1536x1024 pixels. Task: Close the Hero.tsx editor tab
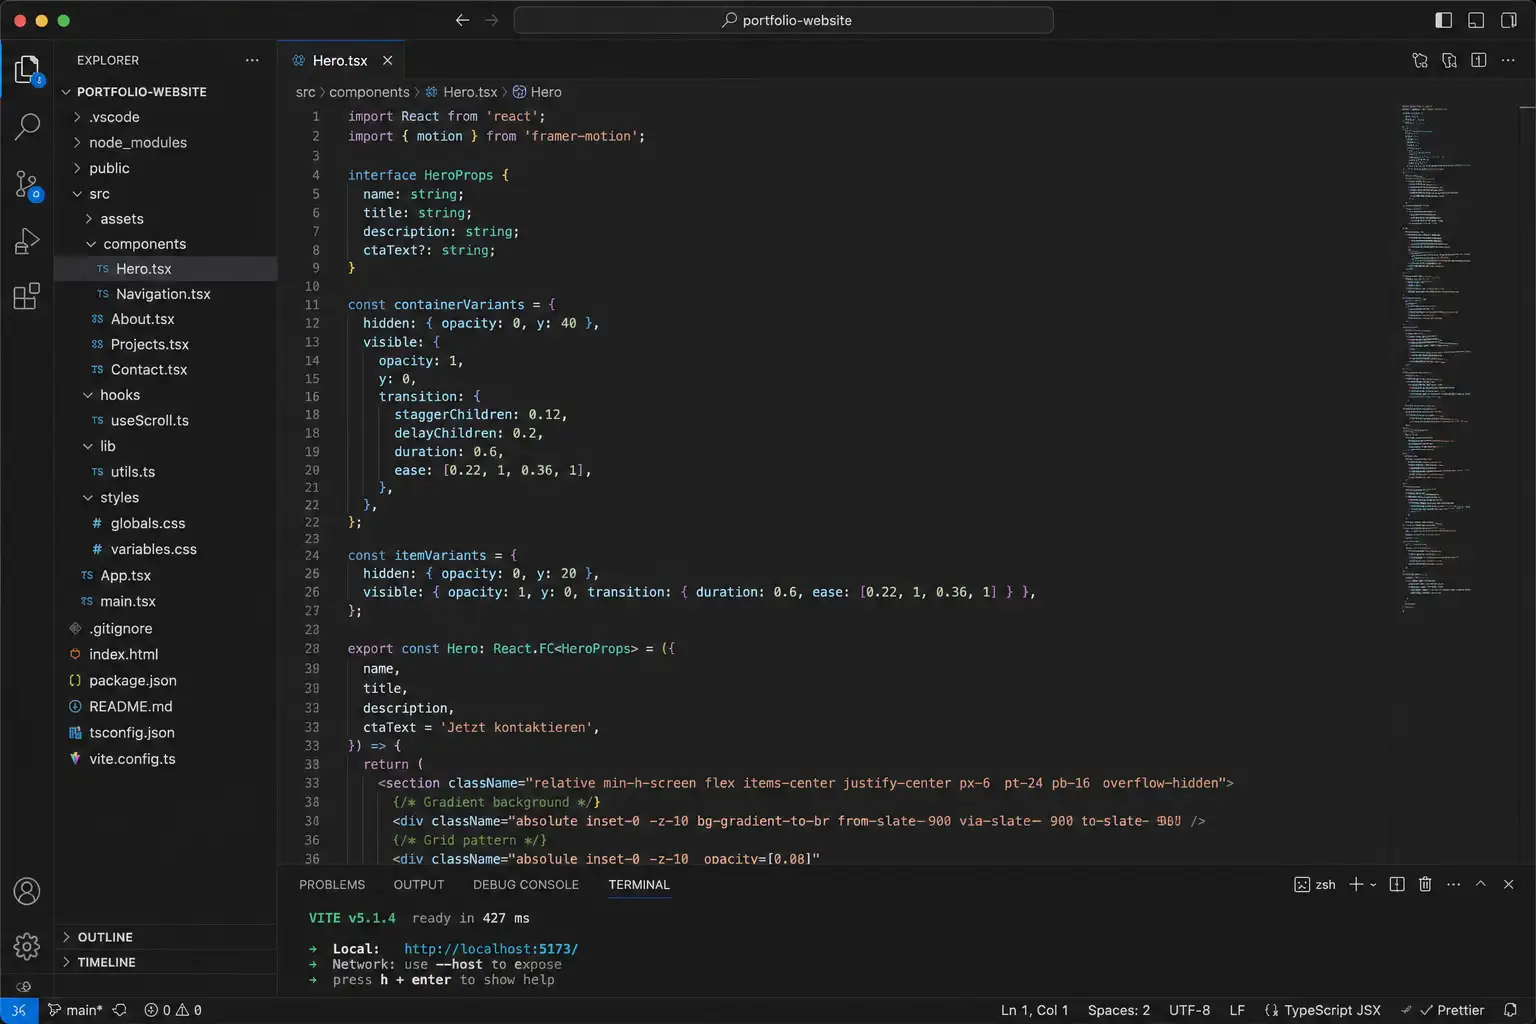387,61
